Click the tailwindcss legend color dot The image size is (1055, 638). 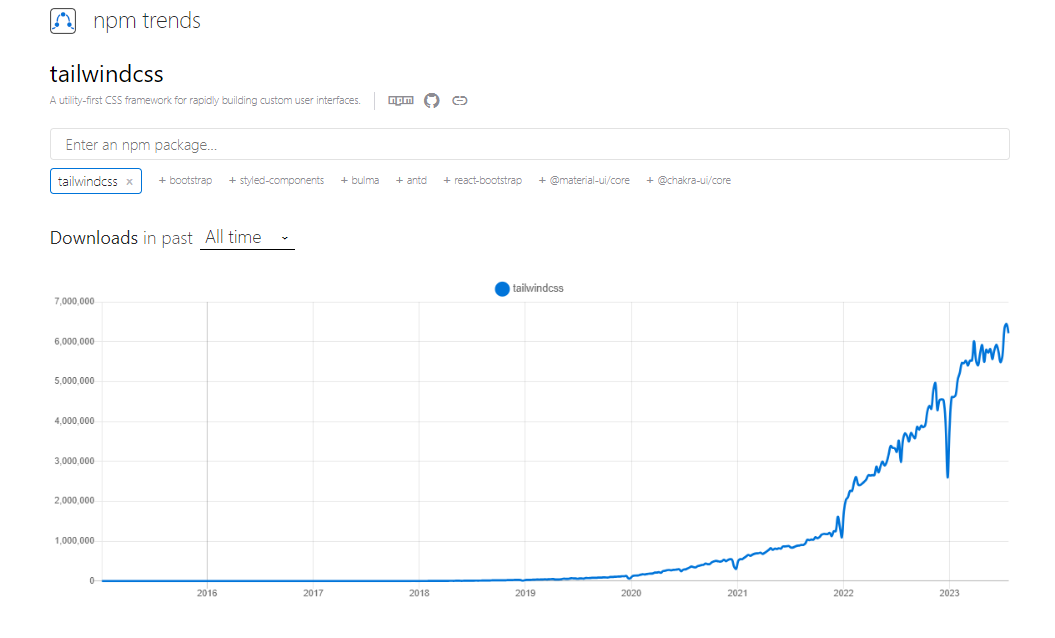[502, 289]
